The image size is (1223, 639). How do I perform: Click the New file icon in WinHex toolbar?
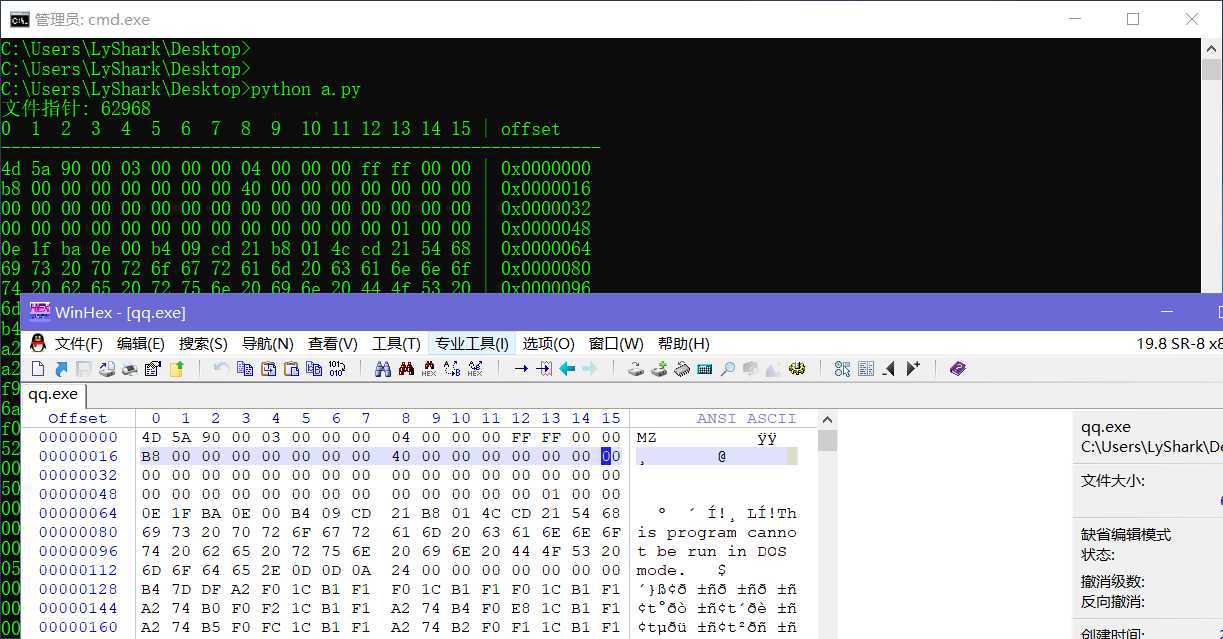click(38, 369)
